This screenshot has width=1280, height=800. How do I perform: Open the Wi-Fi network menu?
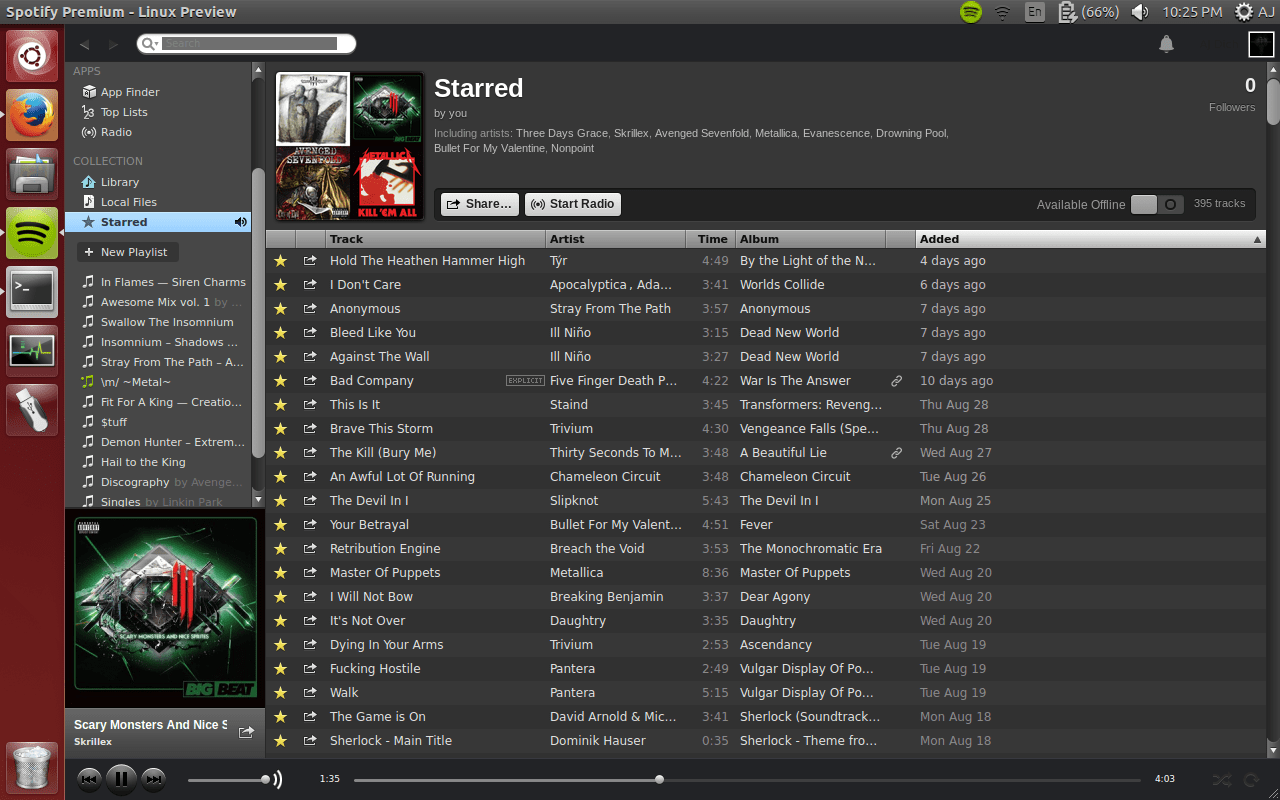click(1002, 12)
